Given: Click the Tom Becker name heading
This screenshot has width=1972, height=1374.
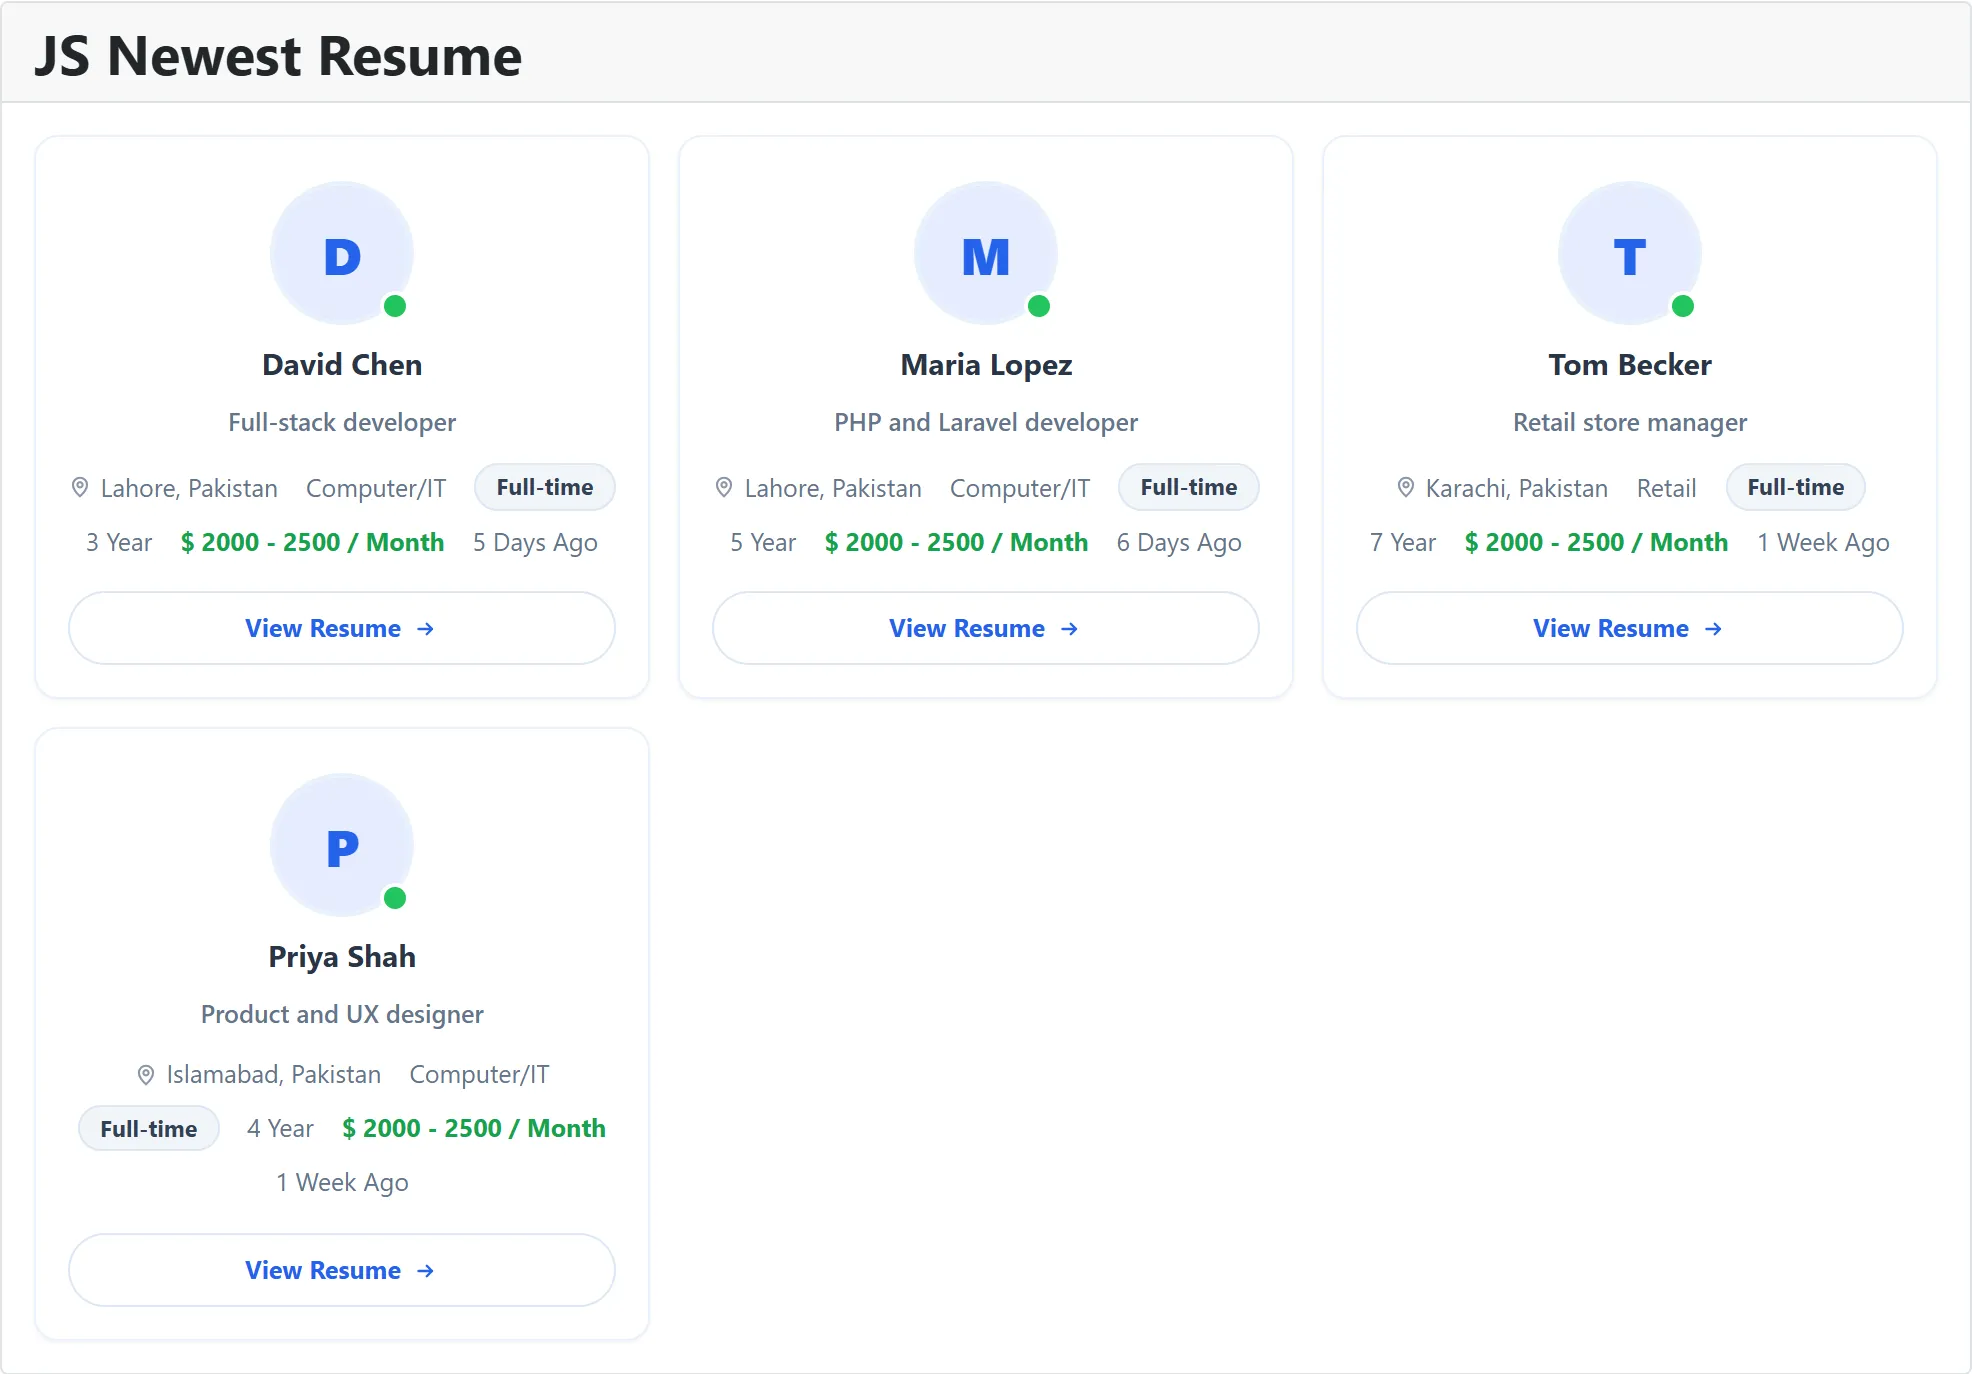Looking at the screenshot, I should pos(1630,365).
